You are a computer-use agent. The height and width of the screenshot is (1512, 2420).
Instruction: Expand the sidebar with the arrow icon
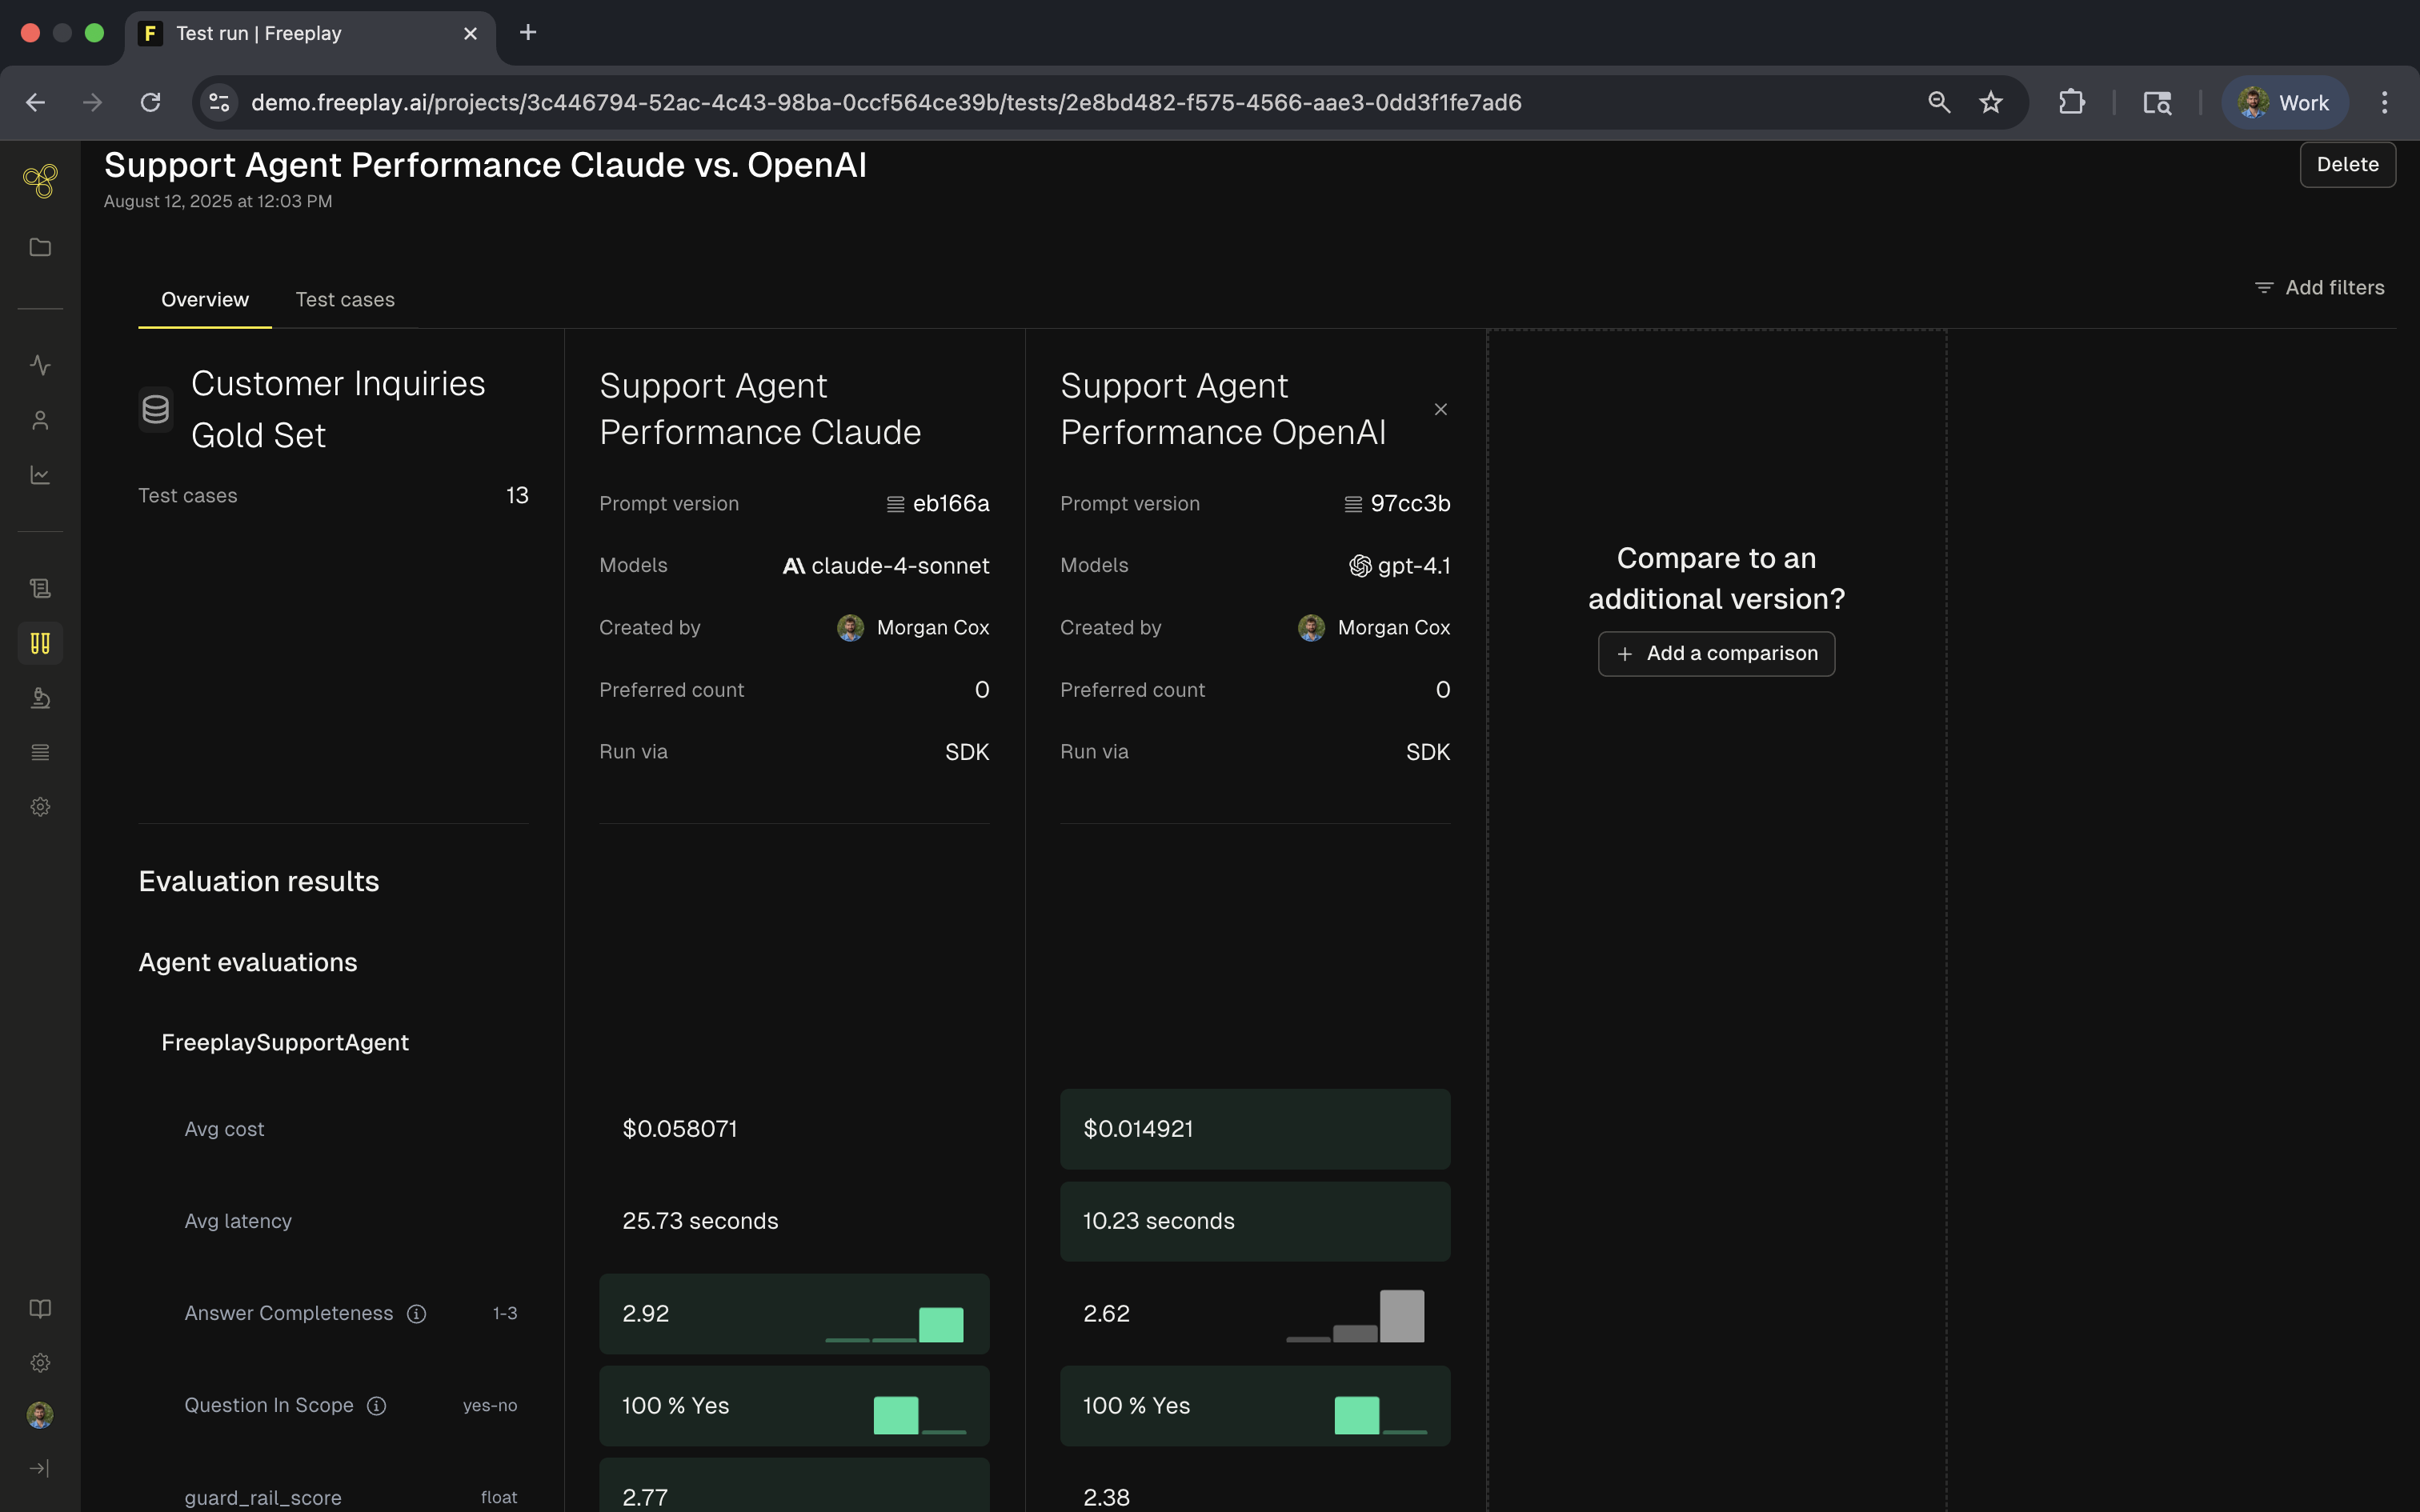[x=40, y=1468]
